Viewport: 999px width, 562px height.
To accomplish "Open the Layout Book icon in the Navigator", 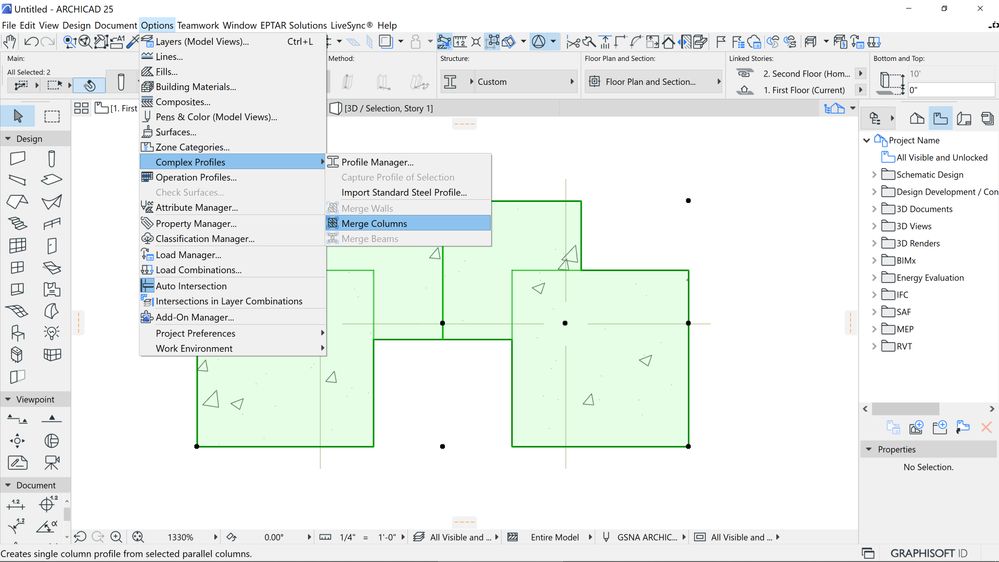I will [964, 119].
